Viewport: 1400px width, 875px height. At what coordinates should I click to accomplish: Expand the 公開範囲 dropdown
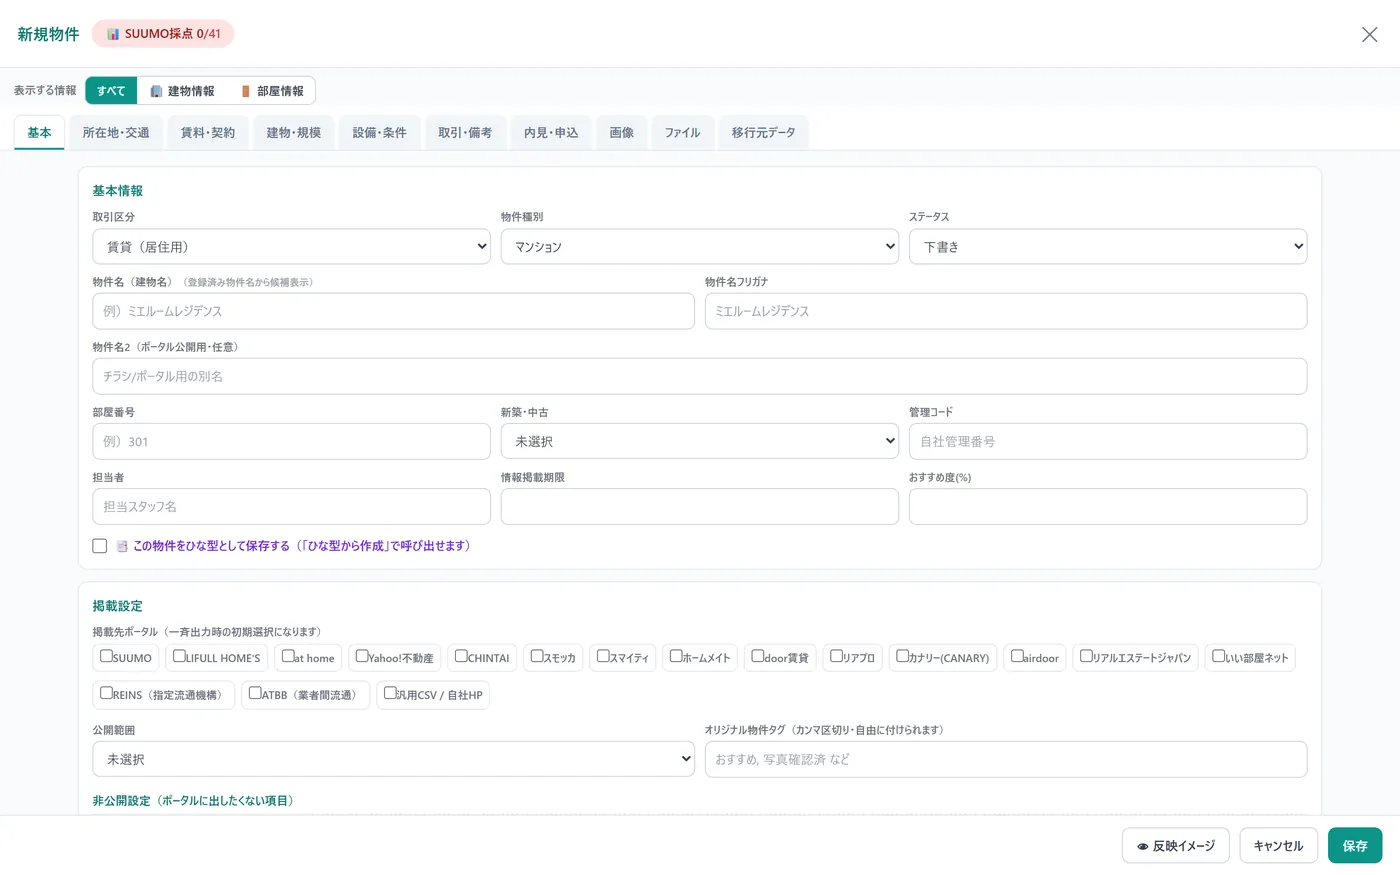click(x=394, y=759)
